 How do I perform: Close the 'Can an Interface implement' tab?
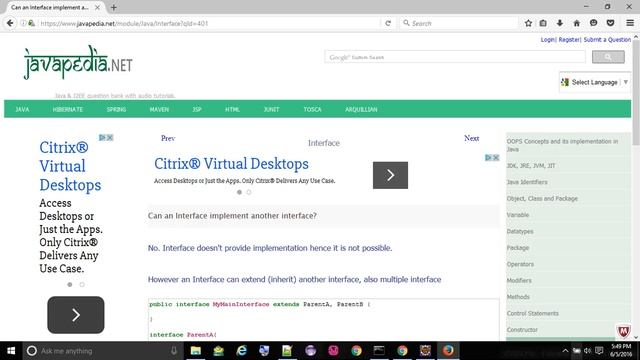point(97,7)
